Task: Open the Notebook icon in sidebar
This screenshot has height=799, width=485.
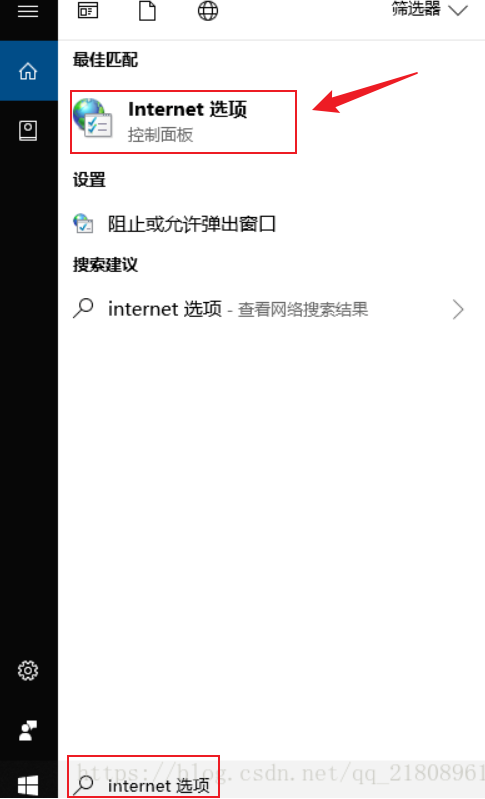Action: (x=28, y=131)
